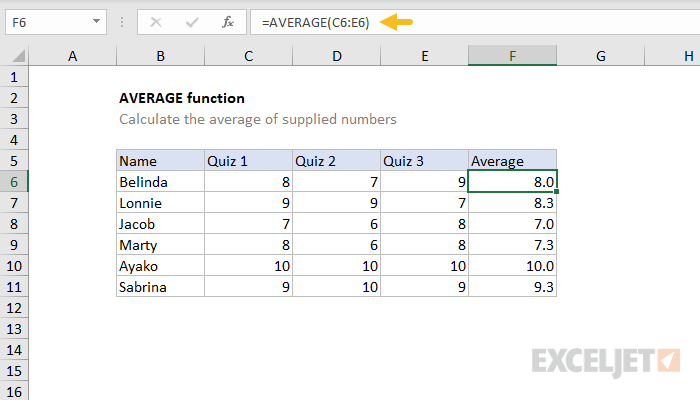Select column C header
The image size is (700, 400).
[x=248, y=57]
